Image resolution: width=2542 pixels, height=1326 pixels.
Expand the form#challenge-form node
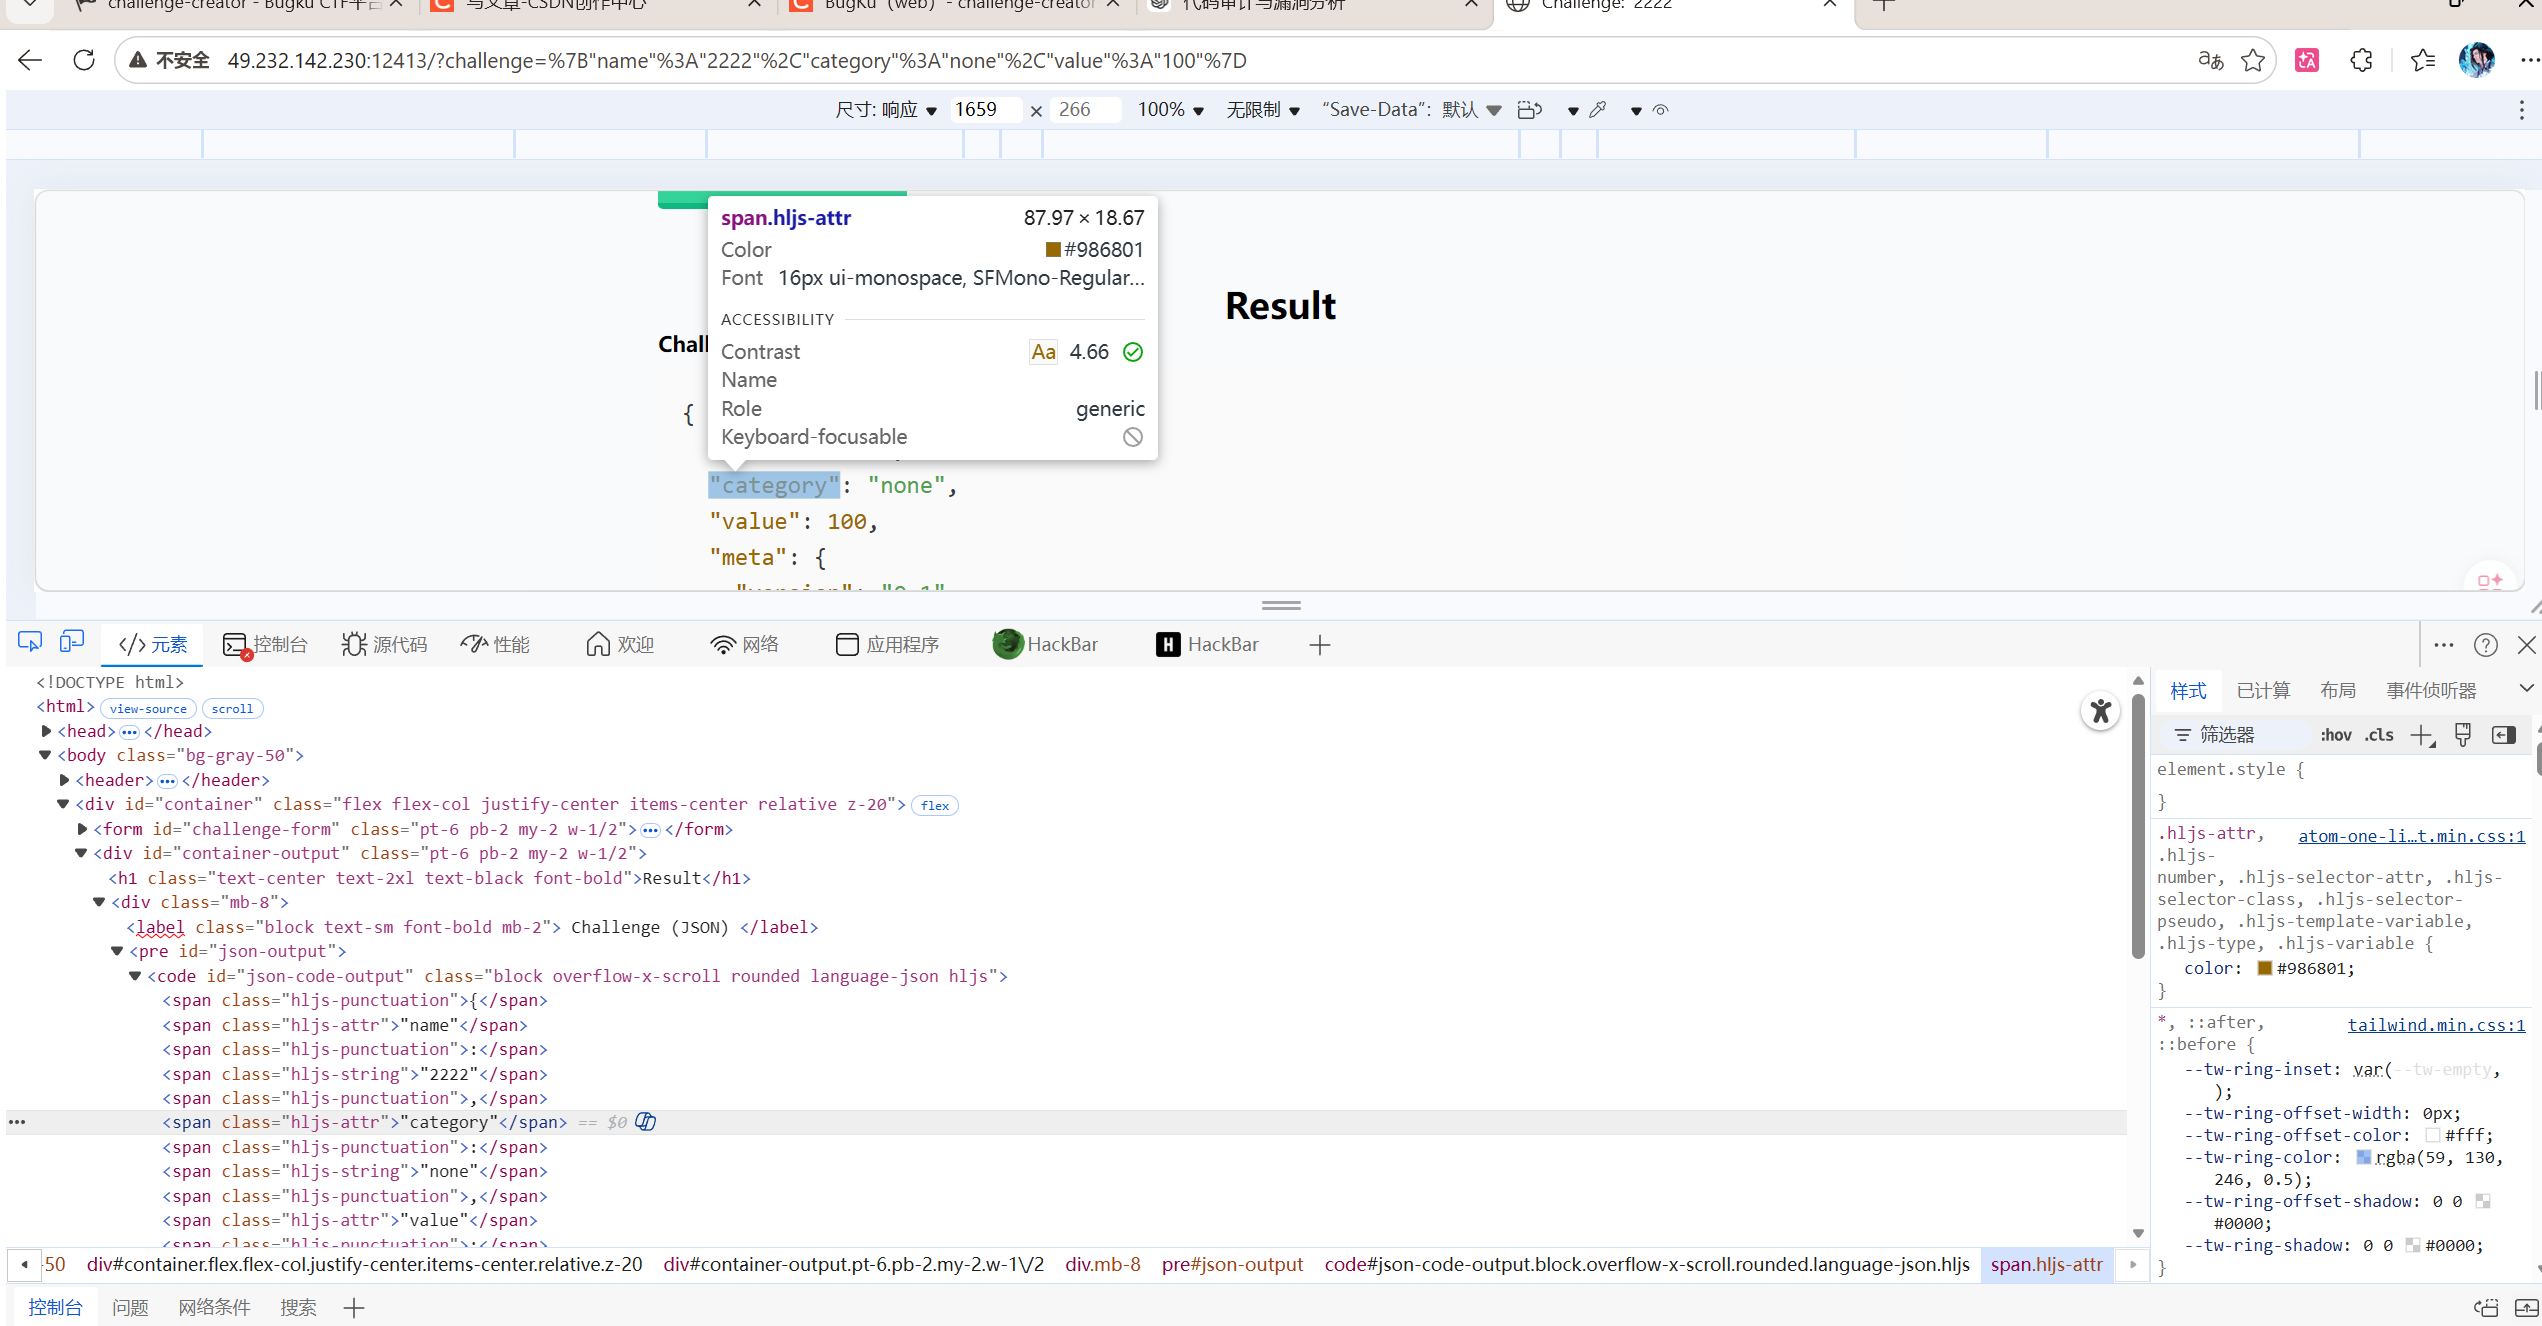point(82,829)
